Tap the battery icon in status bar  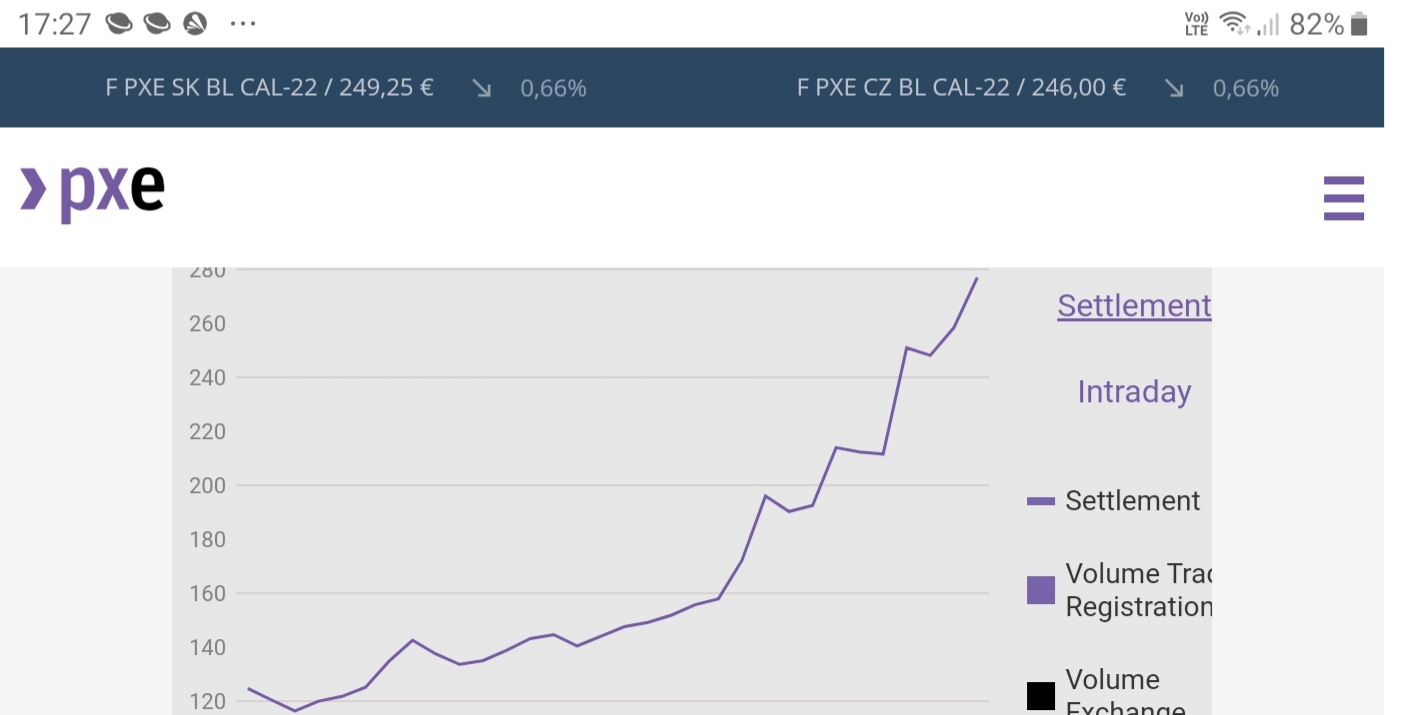[x=1358, y=24]
